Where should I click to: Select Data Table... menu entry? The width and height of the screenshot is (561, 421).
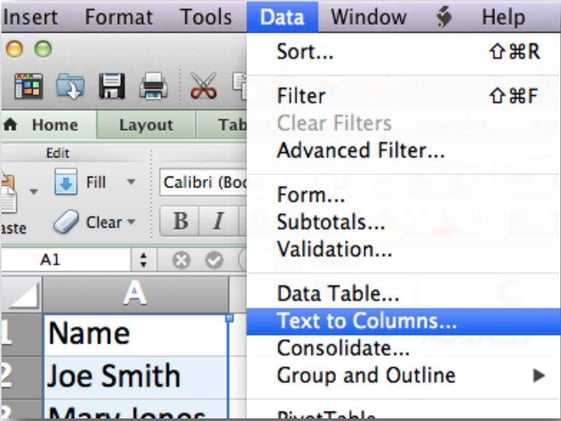(404, 294)
